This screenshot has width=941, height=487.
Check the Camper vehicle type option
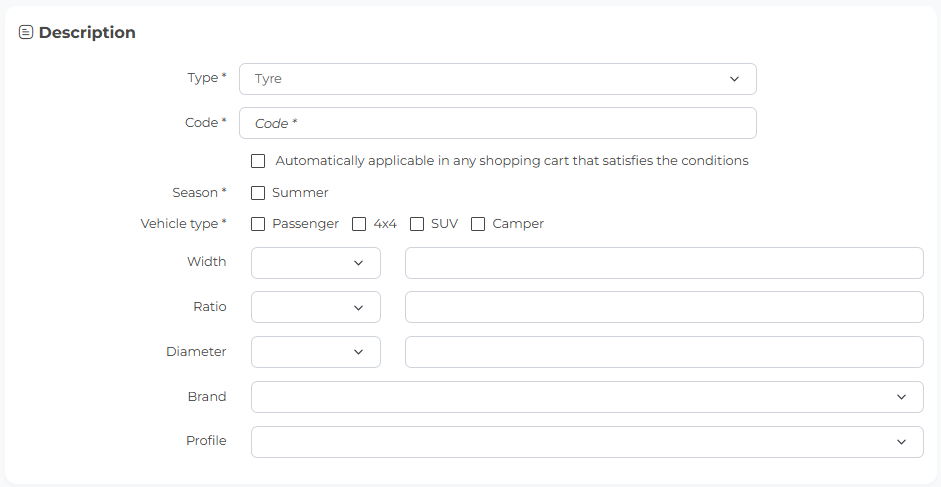click(x=478, y=224)
